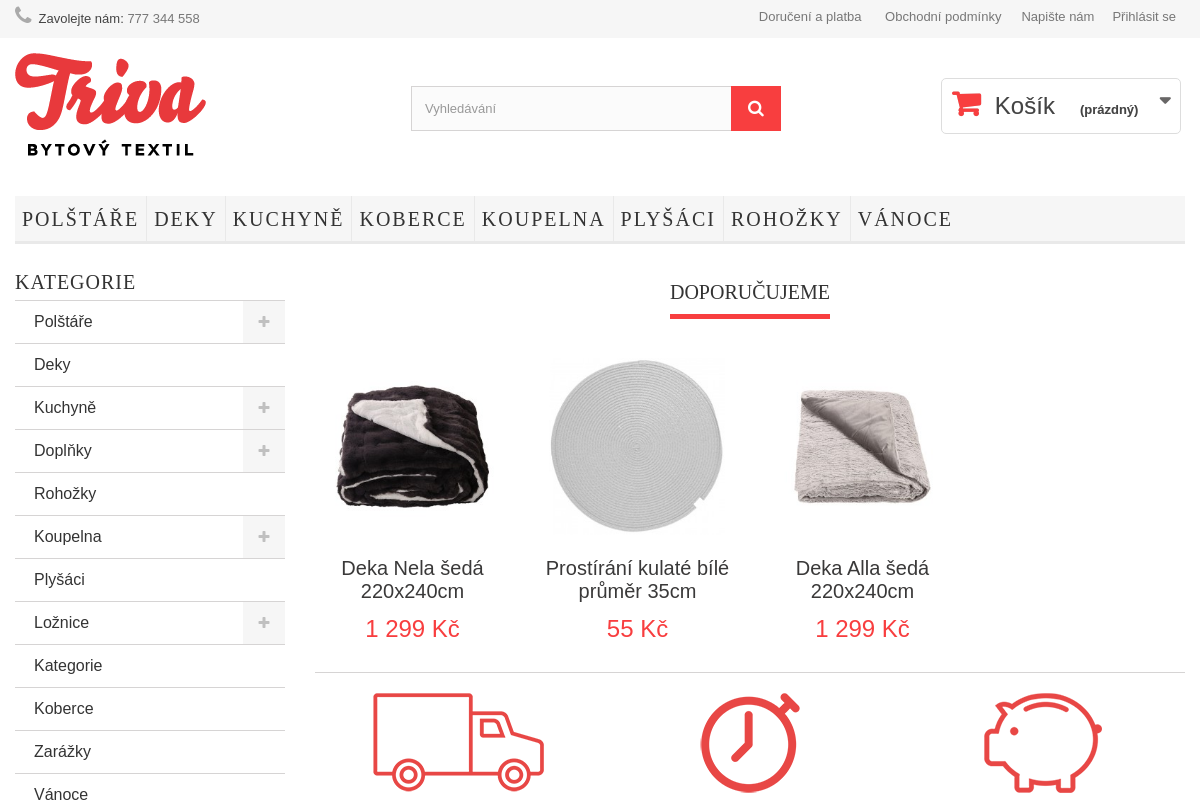
Task: Expand Polštáře category with plus
Action: (264, 322)
